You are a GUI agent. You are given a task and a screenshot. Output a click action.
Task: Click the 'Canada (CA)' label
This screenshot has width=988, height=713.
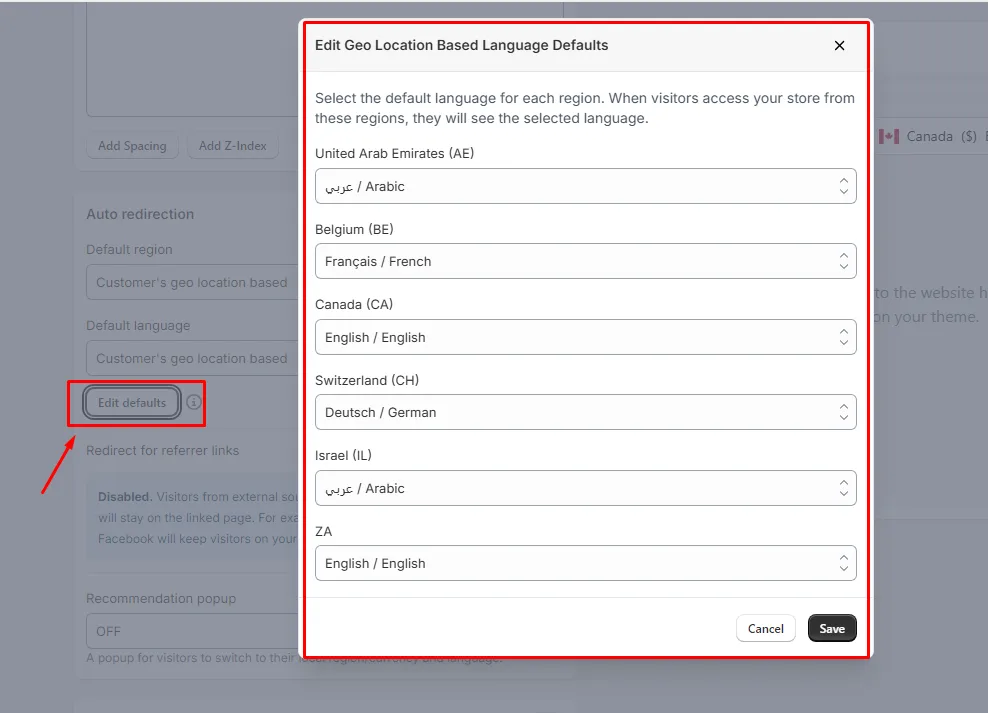point(354,304)
